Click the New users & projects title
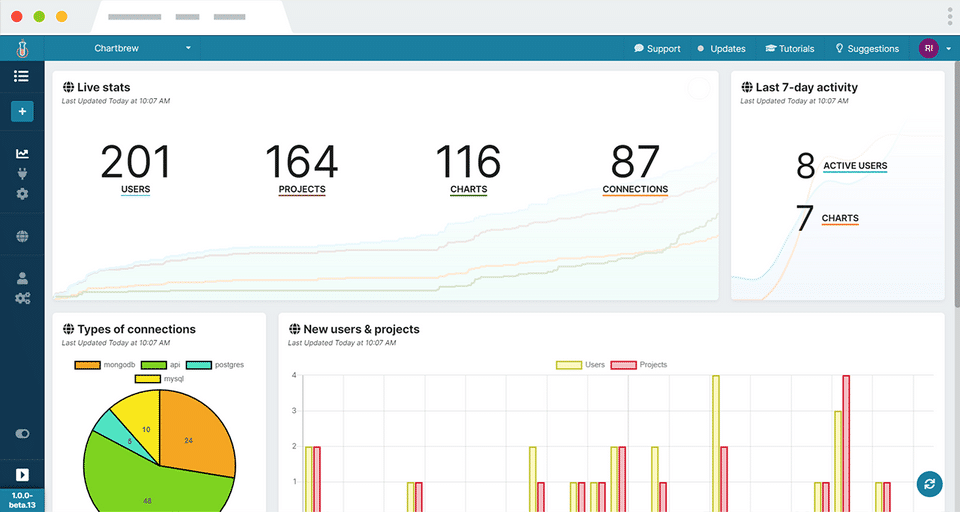 coord(361,329)
